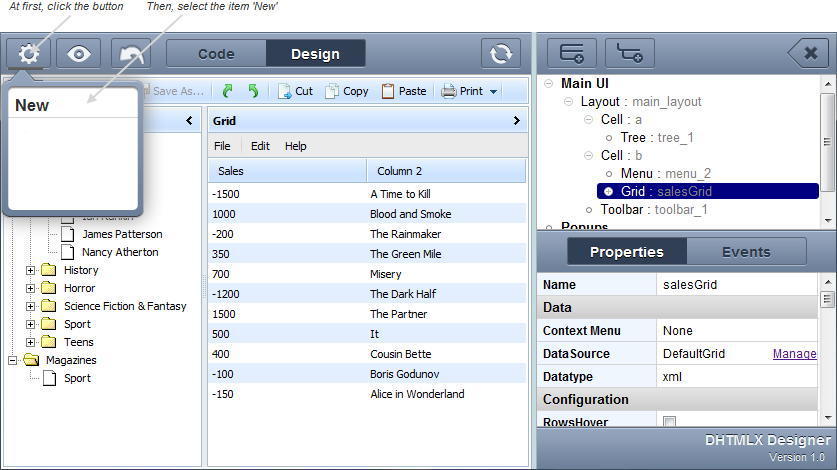
Task: Click the refresh arrows button
Action: coord(501,53)
